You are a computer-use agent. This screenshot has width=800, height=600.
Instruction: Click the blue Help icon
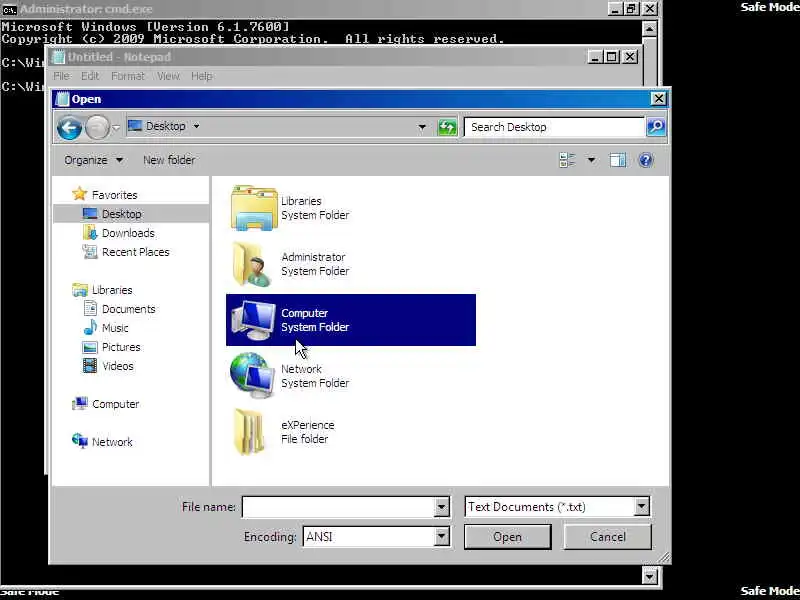tap(645, 160)
